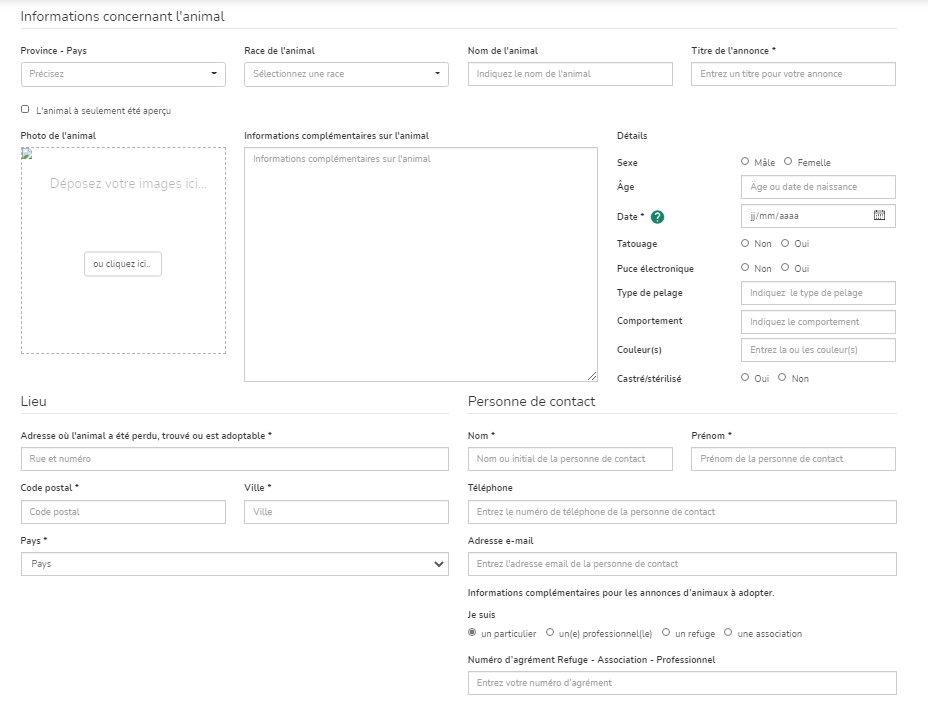Select Mâle radio button for Sexe
Screen dimensions: 928x706
pos(745,162)
